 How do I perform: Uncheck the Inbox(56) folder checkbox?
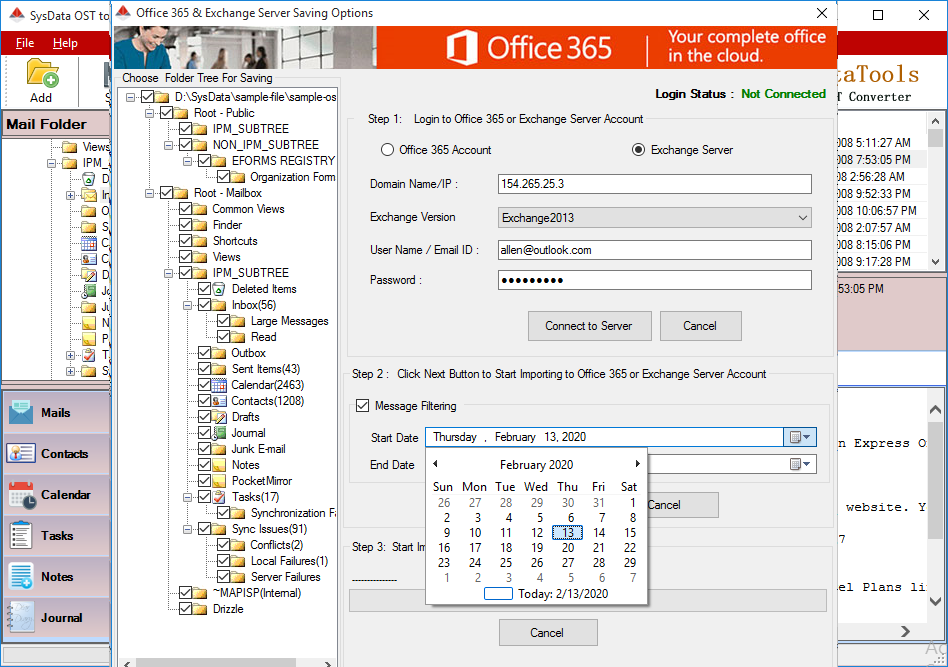point(204,305)
